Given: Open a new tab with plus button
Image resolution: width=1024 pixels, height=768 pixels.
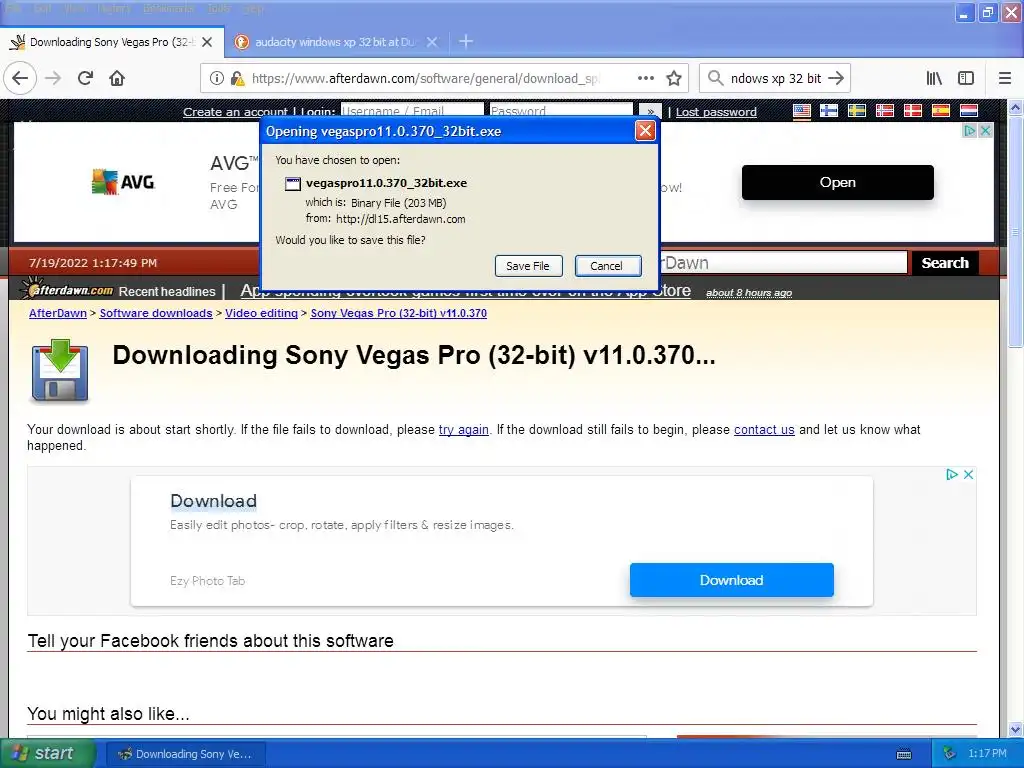Looking at the screenshot, I should [x=466, y=42].
